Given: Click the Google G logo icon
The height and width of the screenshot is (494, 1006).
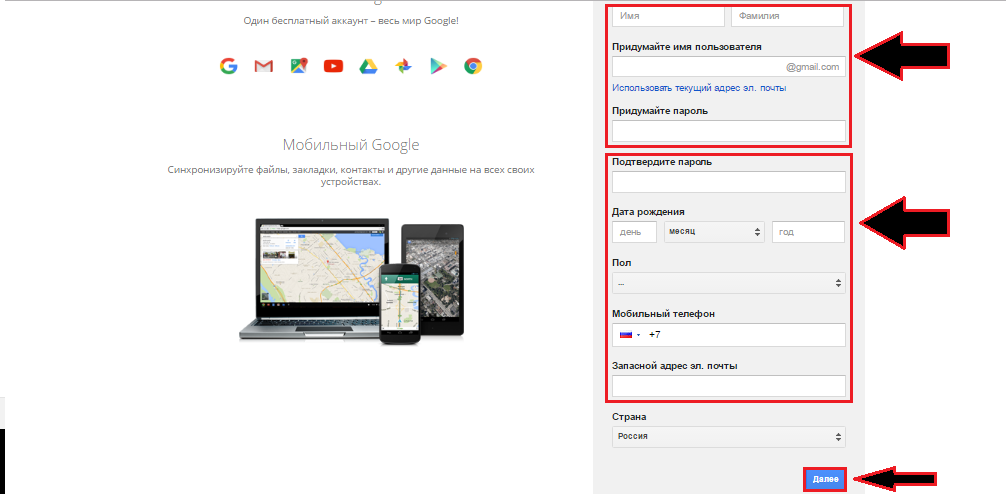Looking at the screenshot, I should pyautogui.click(x=228, y=66).
